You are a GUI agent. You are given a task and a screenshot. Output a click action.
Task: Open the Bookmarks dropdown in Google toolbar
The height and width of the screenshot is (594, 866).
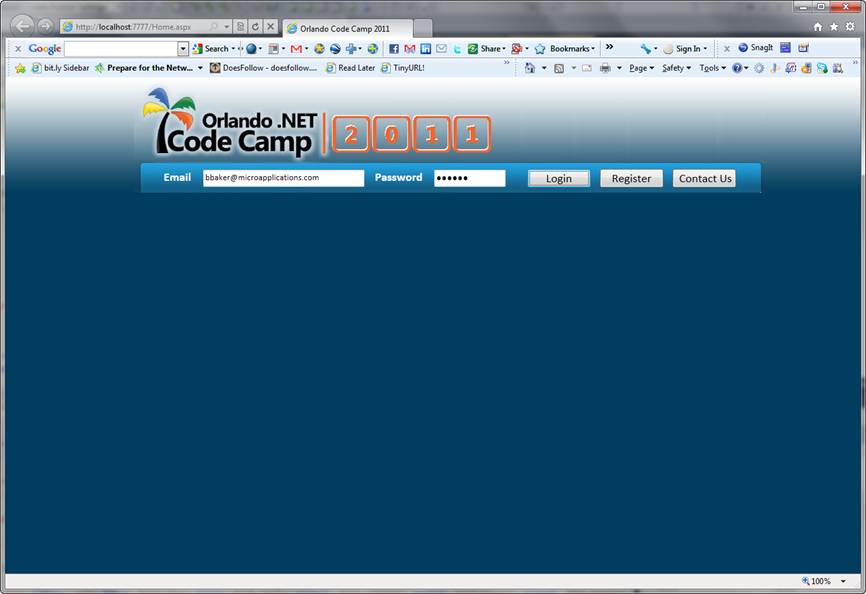pos(566,48)
